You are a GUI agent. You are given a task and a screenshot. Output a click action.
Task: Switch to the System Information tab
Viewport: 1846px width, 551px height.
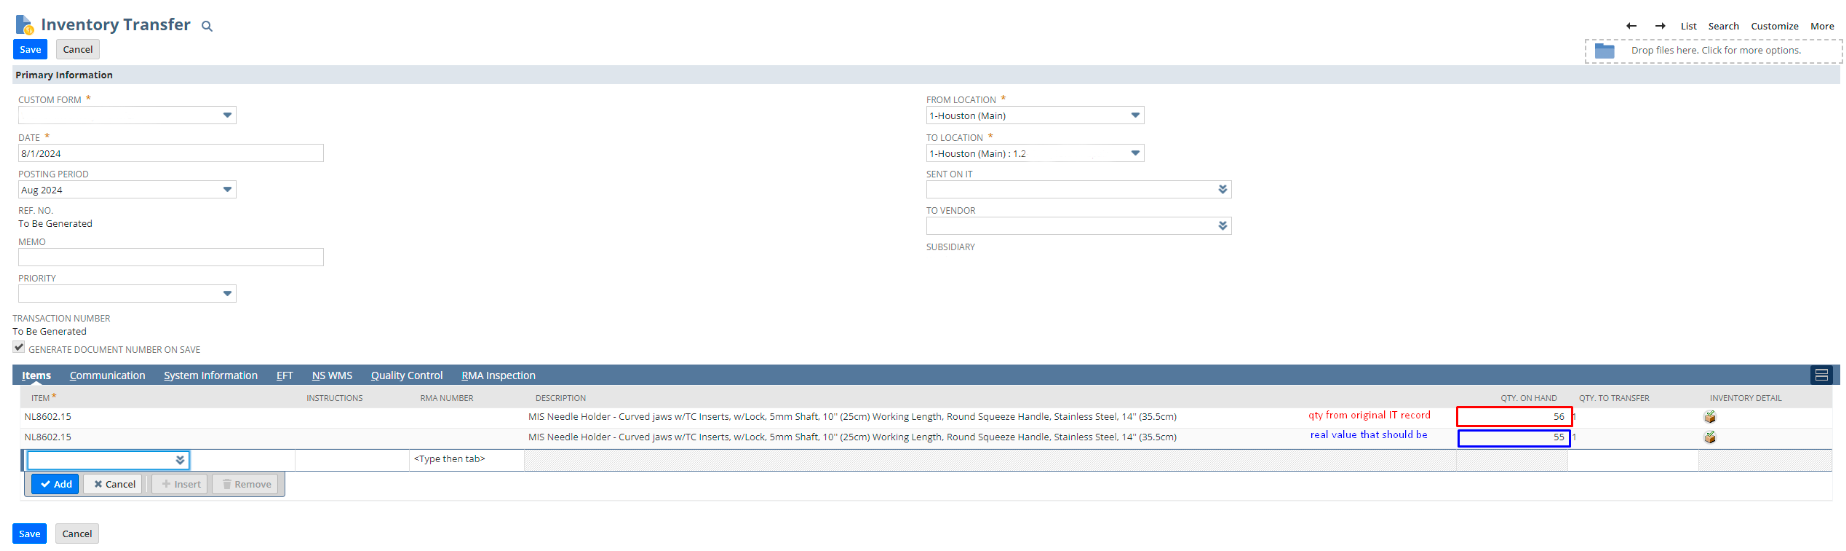(x=210, y=376)
